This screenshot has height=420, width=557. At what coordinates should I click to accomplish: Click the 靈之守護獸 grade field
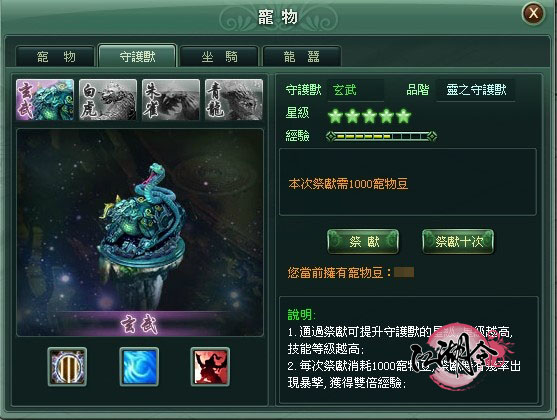point(476,90)
